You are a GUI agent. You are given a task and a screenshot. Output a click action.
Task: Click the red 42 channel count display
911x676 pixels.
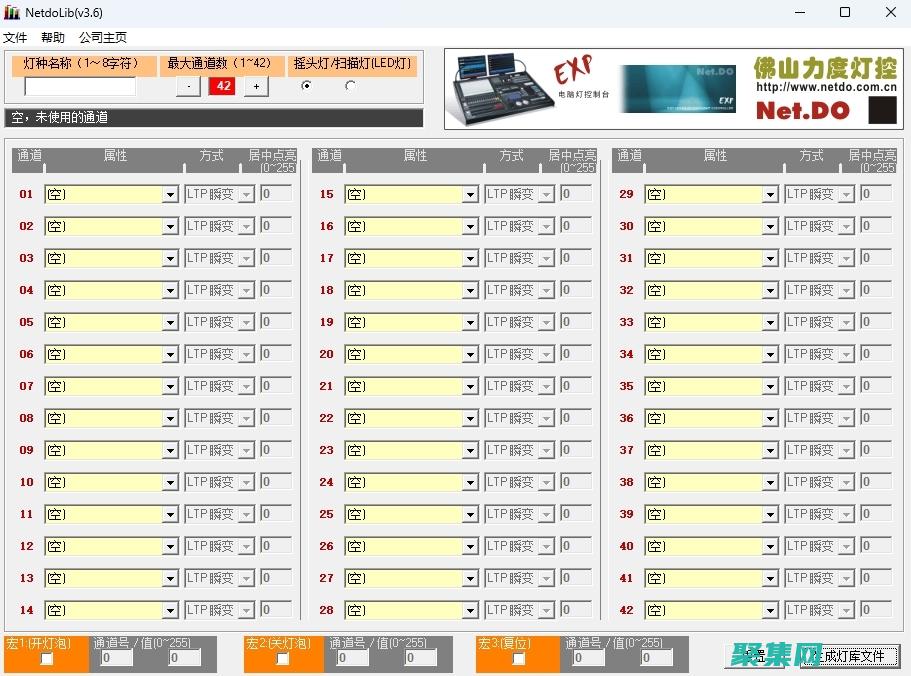pyautogui.click(x=223, y=86)
